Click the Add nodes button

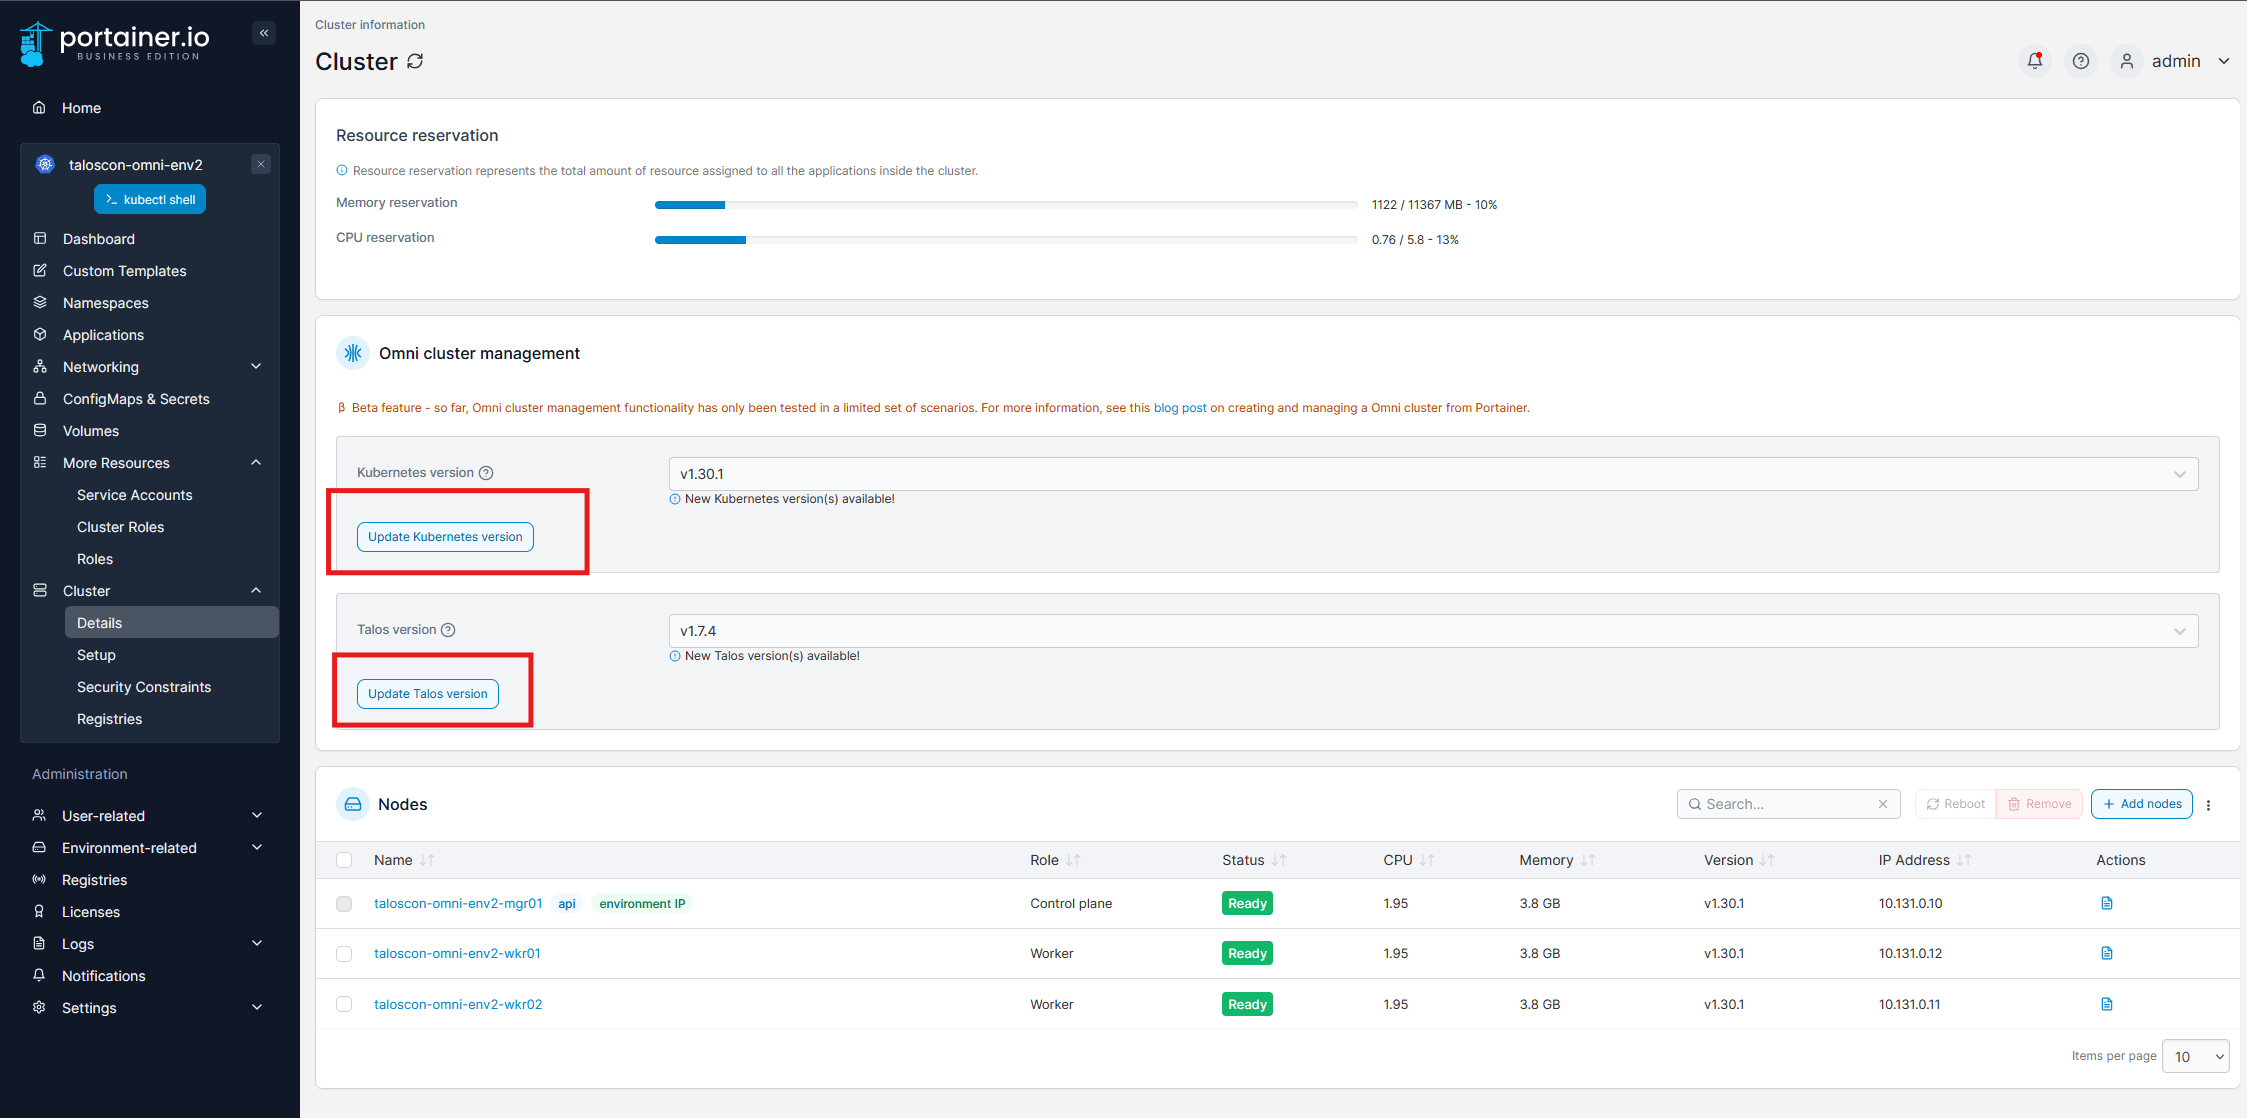click(2142, 804)
